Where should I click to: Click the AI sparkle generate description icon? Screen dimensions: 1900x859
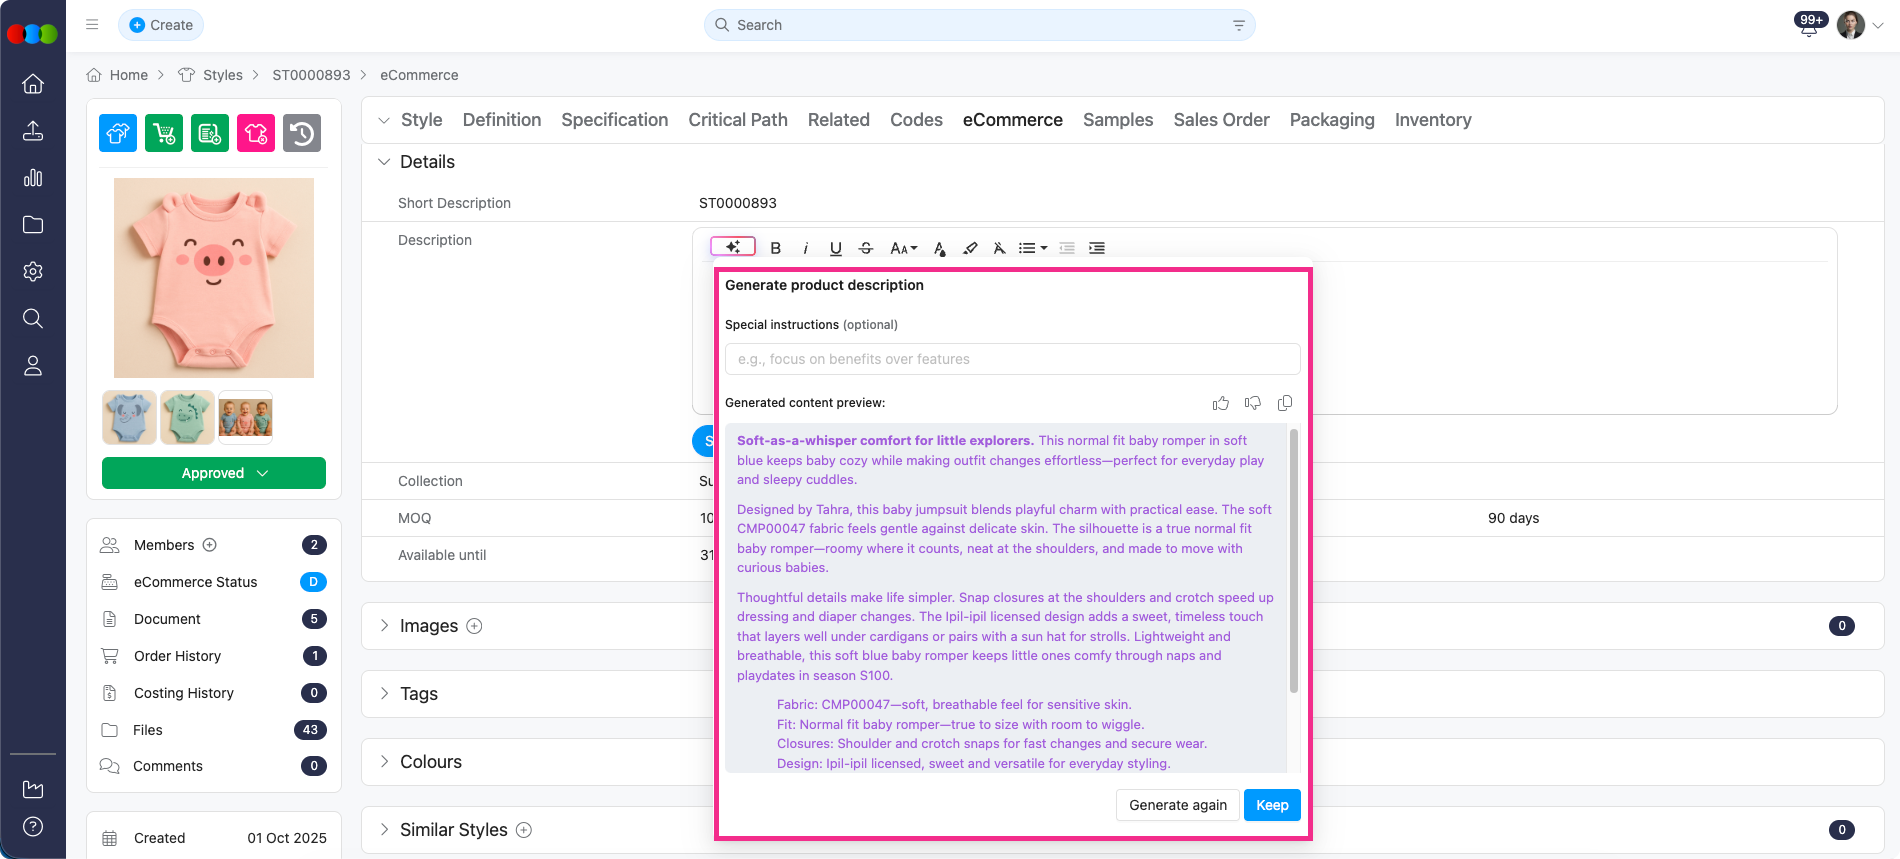pyautogui.click(x=732, y=247)
